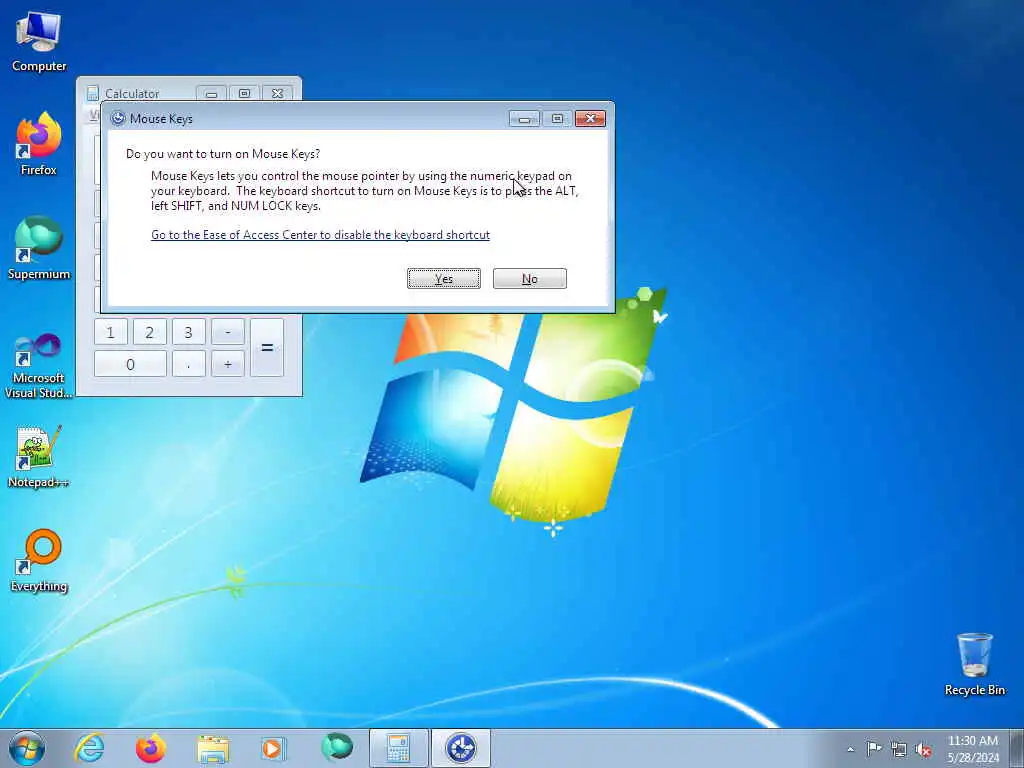This screenshot has width=1024, height=768.
Task: Click the Calculator title bar icon
Action: pyautogui.click(x=93, y=93)
